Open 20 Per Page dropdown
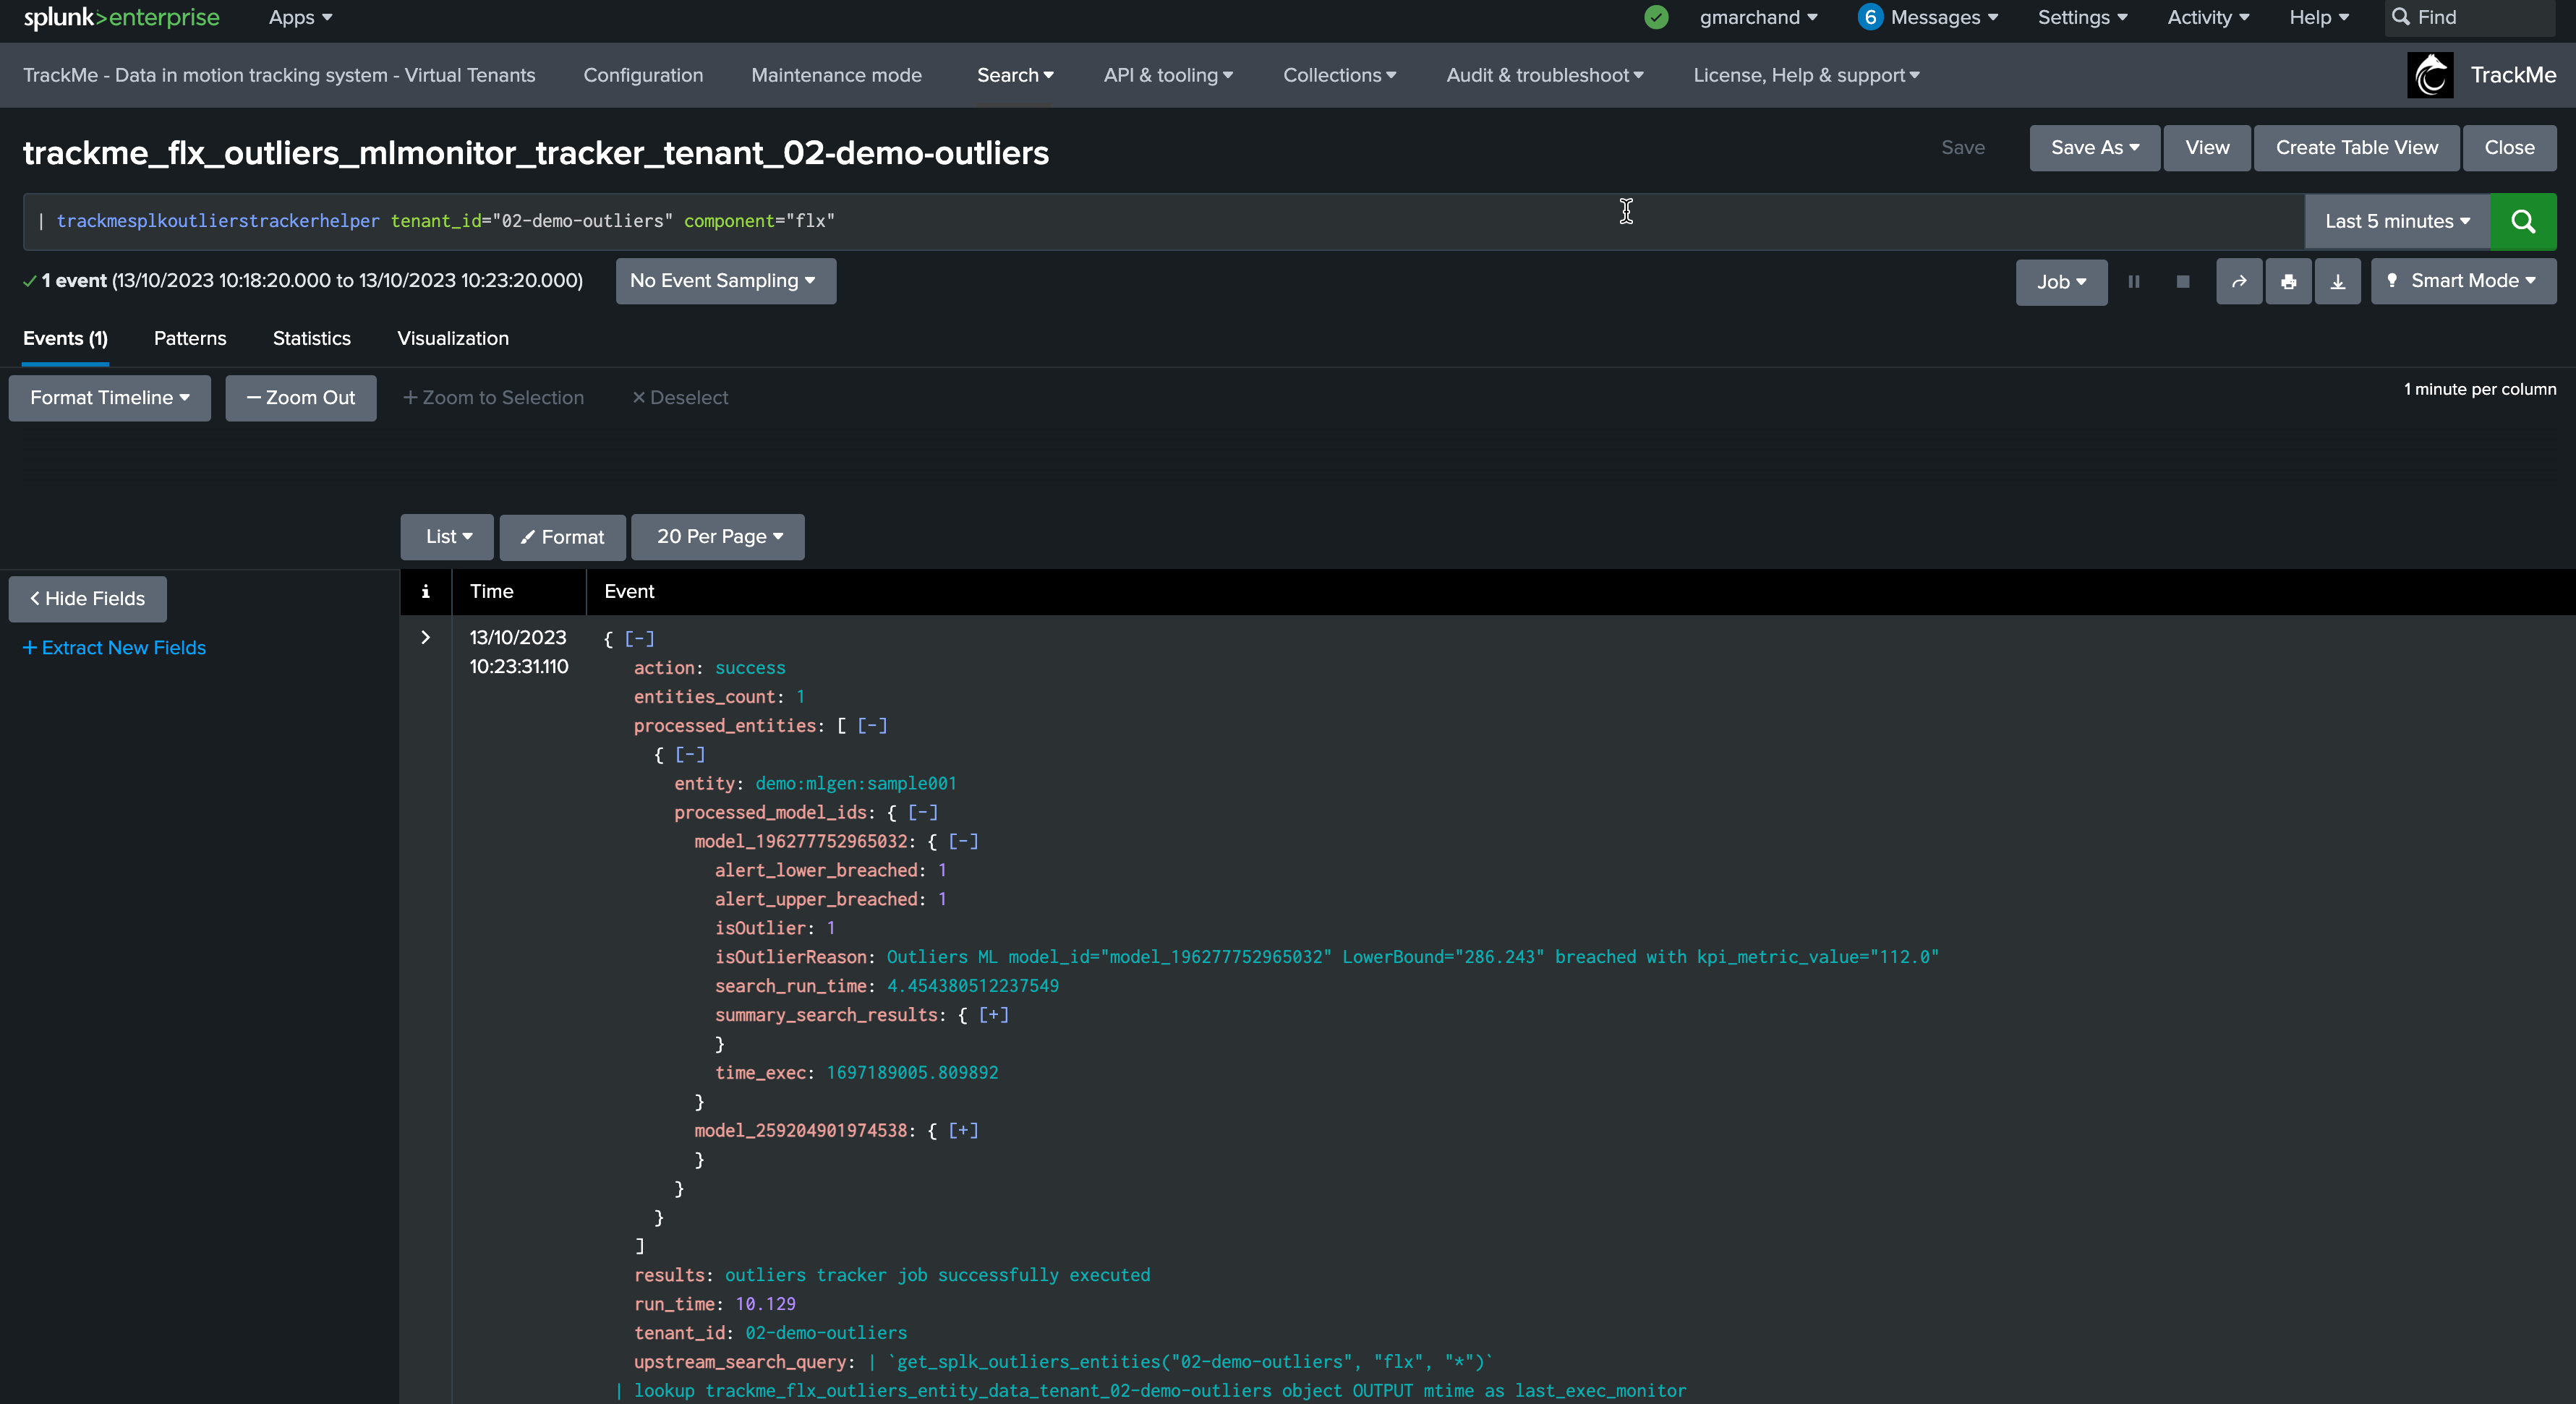This screenshot has width=2576, height=1404. tap(718, 537)
